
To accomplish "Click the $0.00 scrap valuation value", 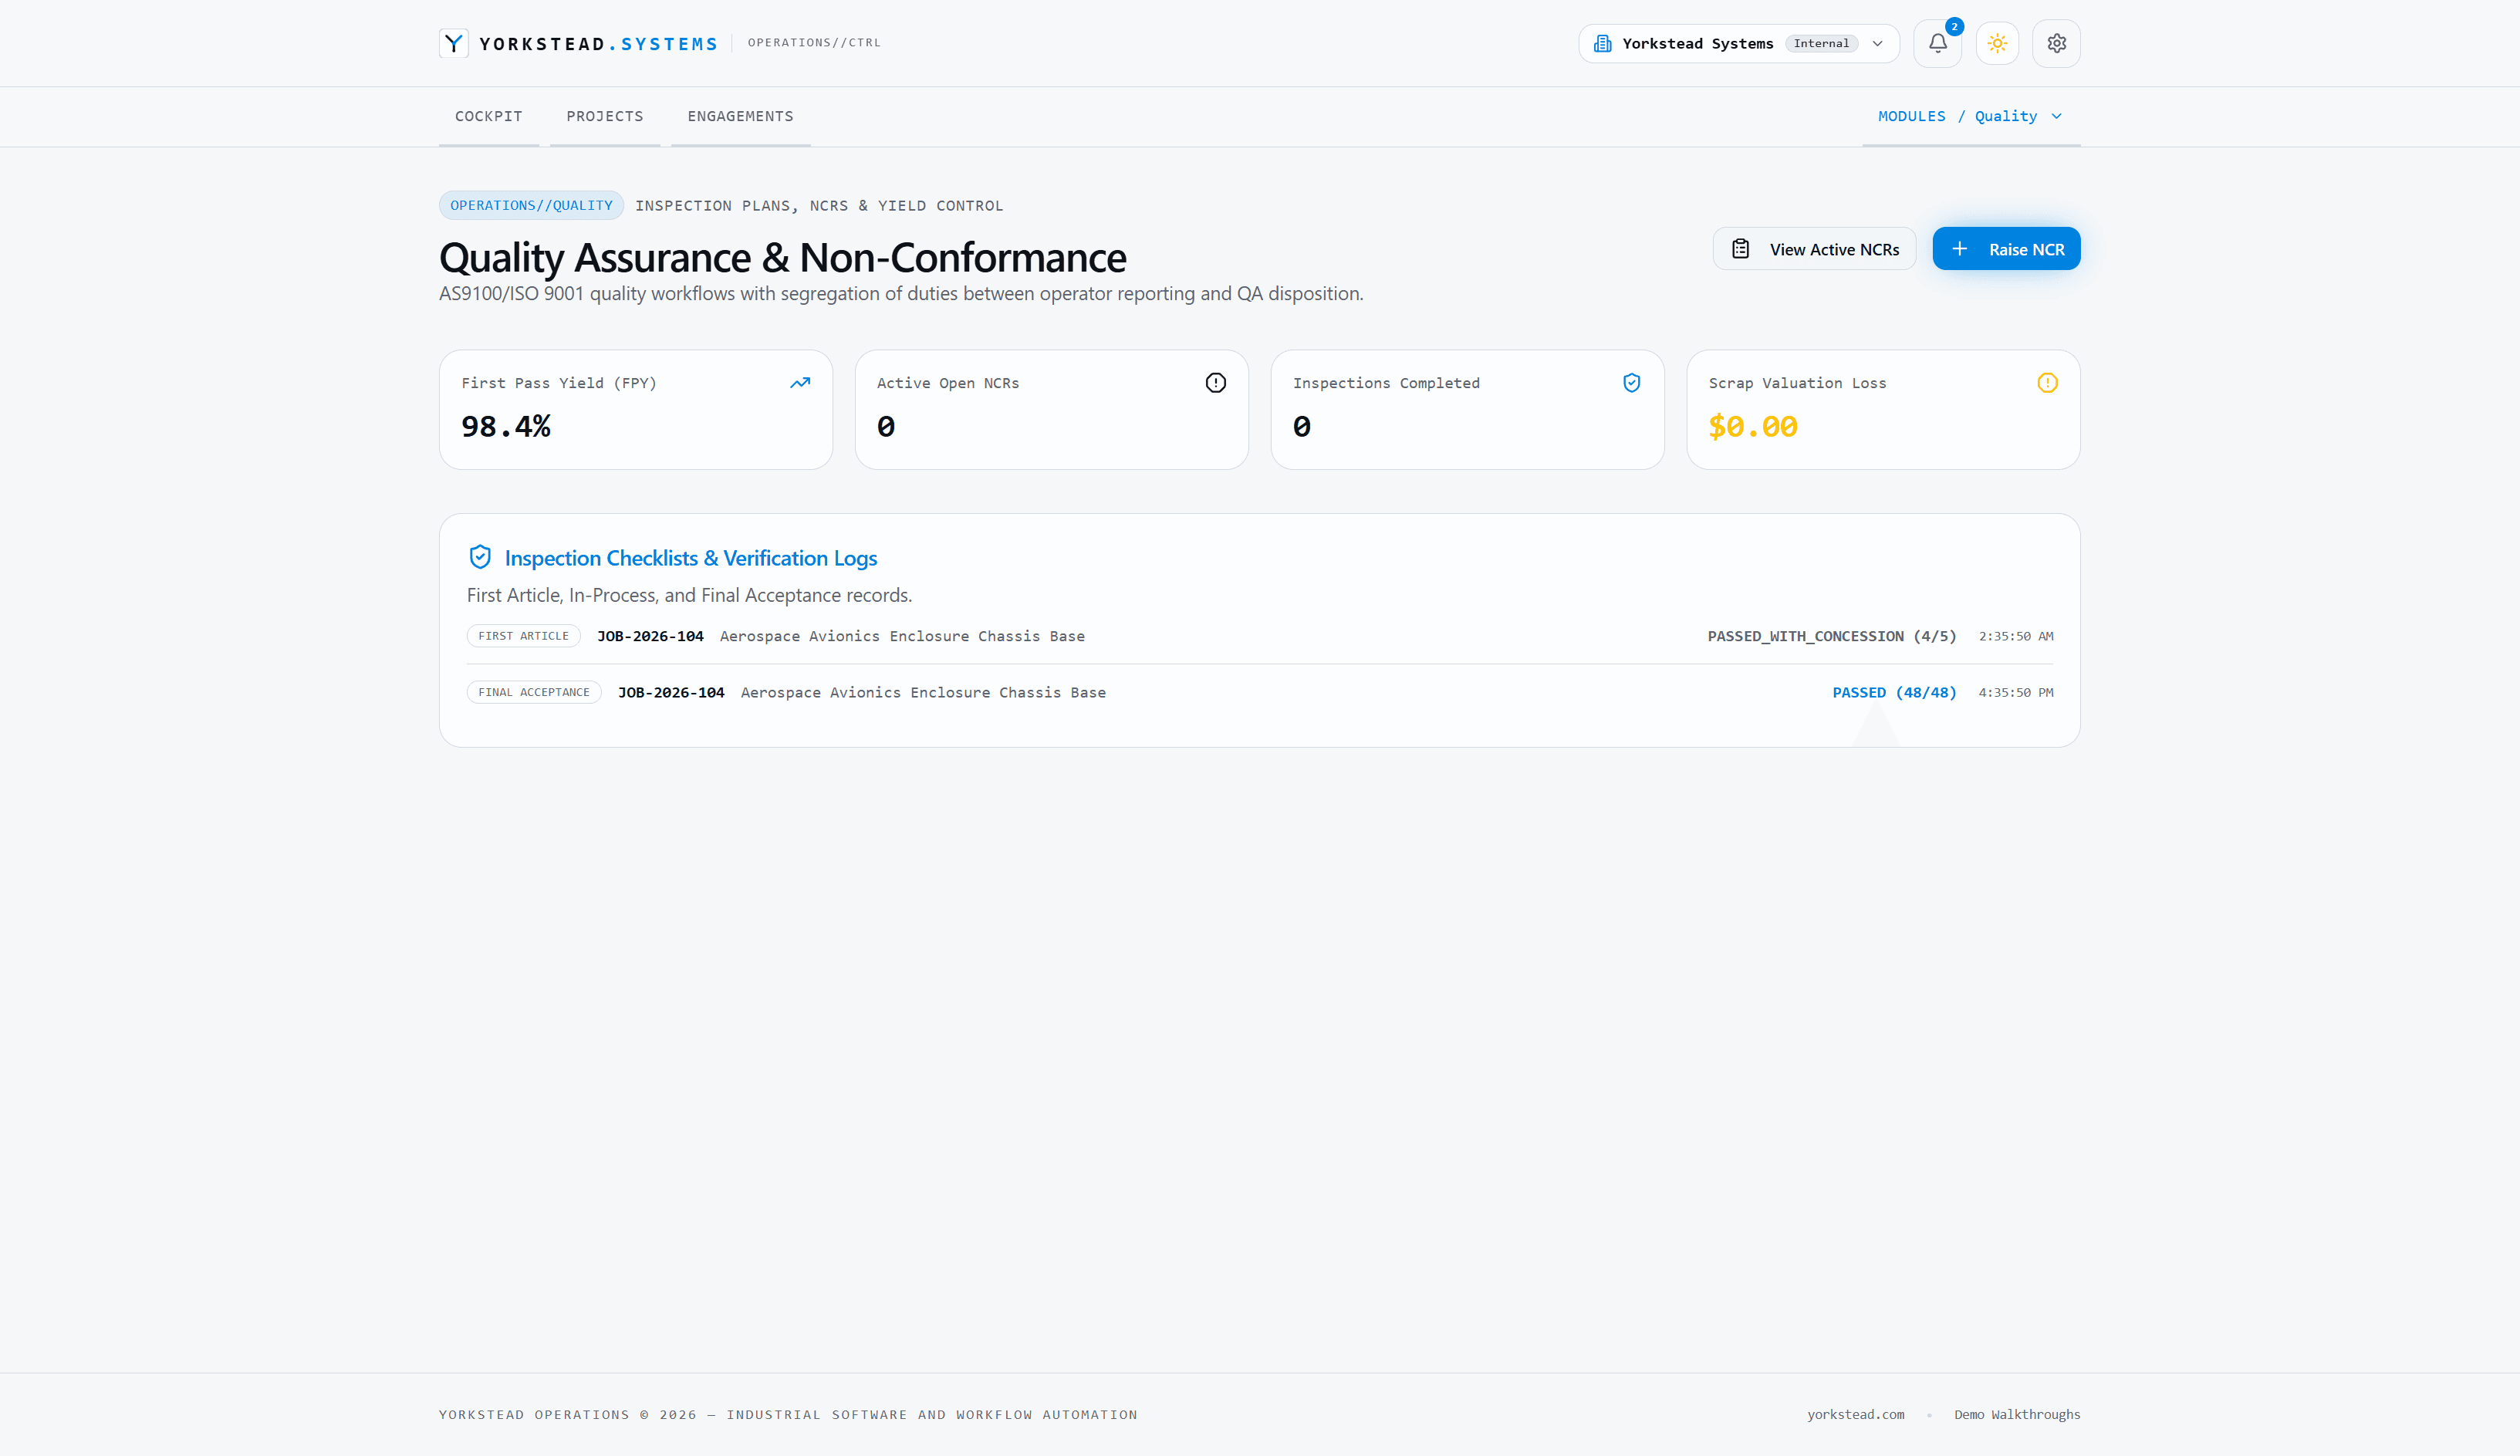I will pyautogui.click(x=1753, y=427).
